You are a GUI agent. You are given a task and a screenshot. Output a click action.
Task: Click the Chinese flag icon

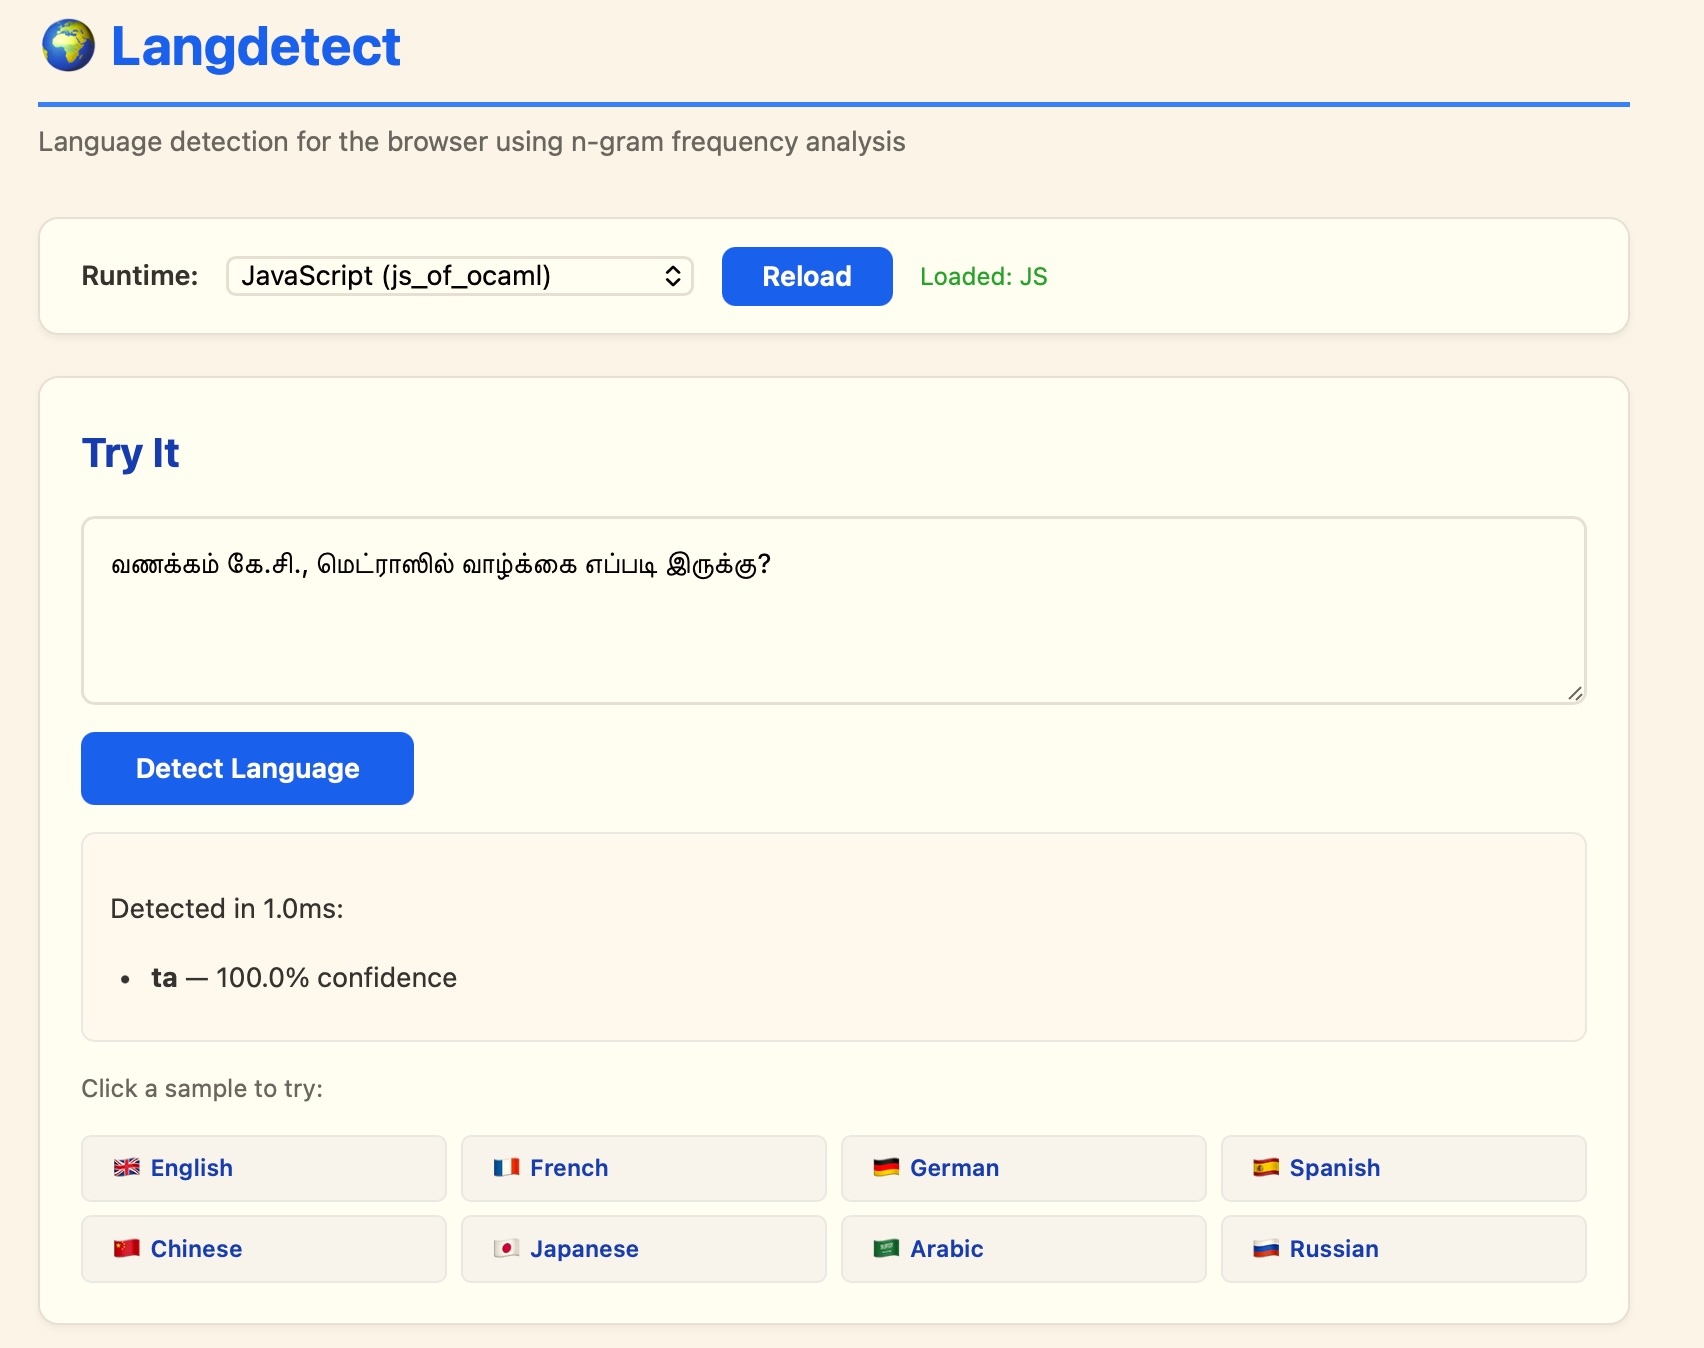[127, 1248]
